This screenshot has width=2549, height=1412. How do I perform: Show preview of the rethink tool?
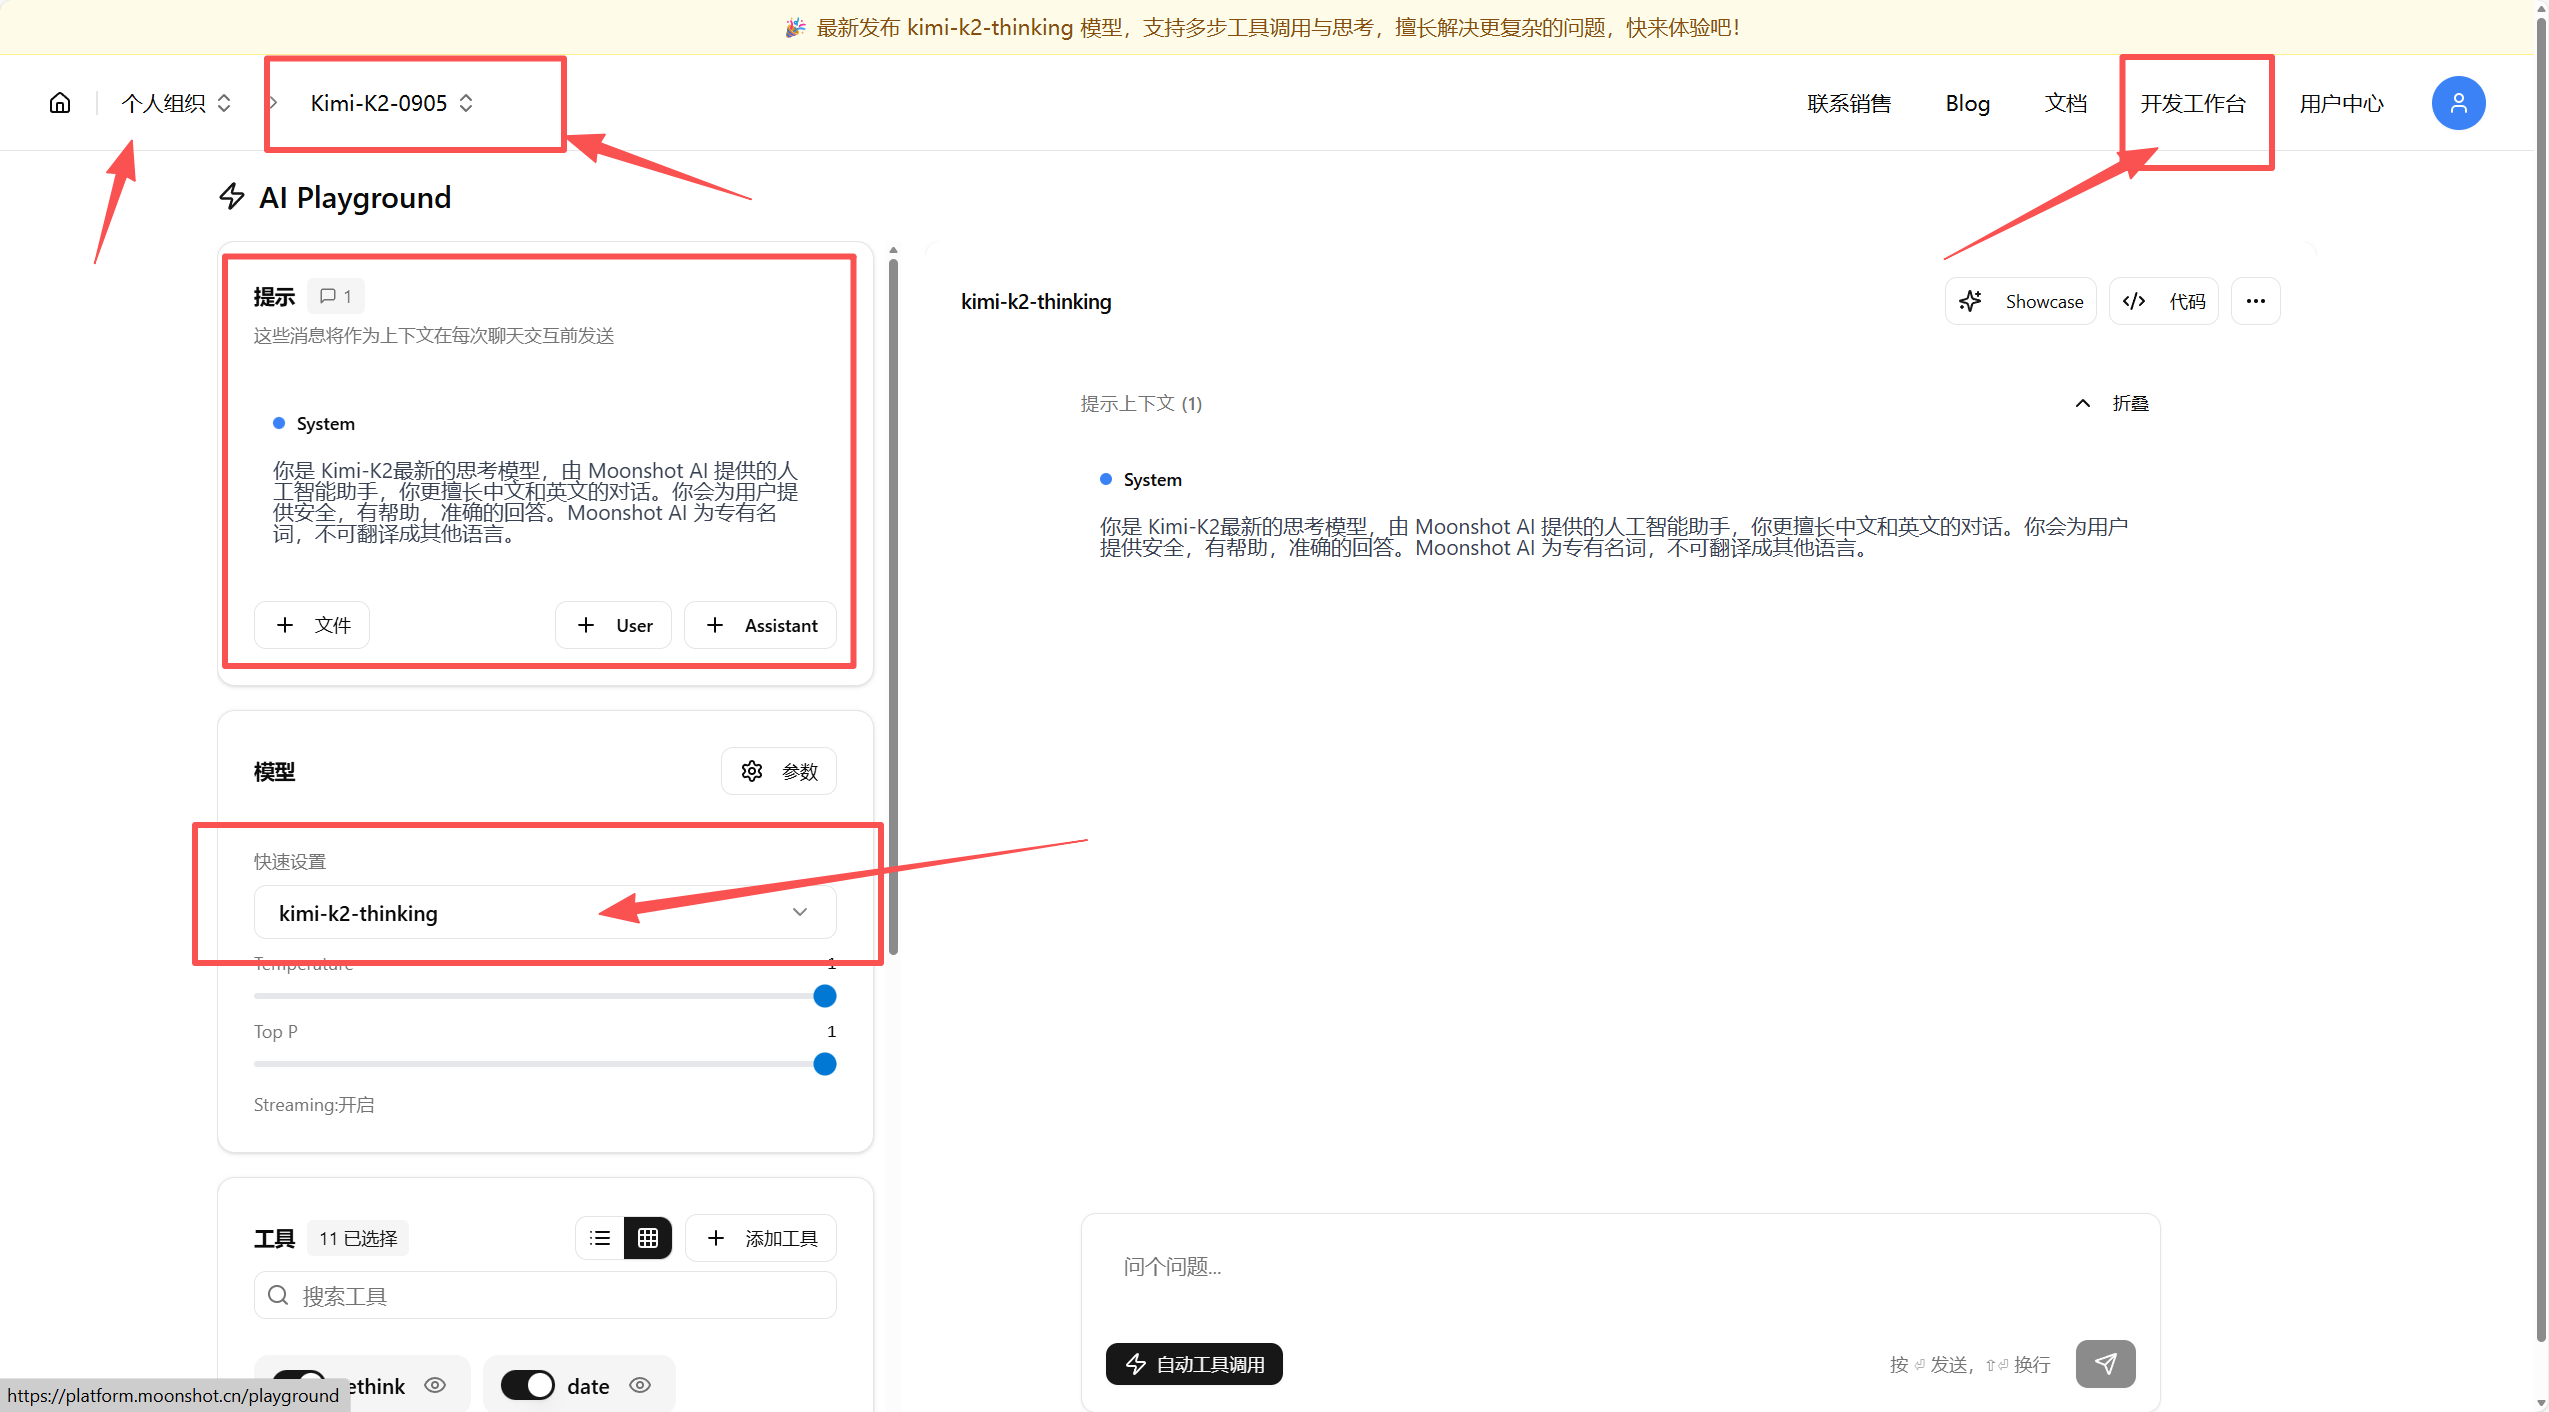[x=435, y=1385]
